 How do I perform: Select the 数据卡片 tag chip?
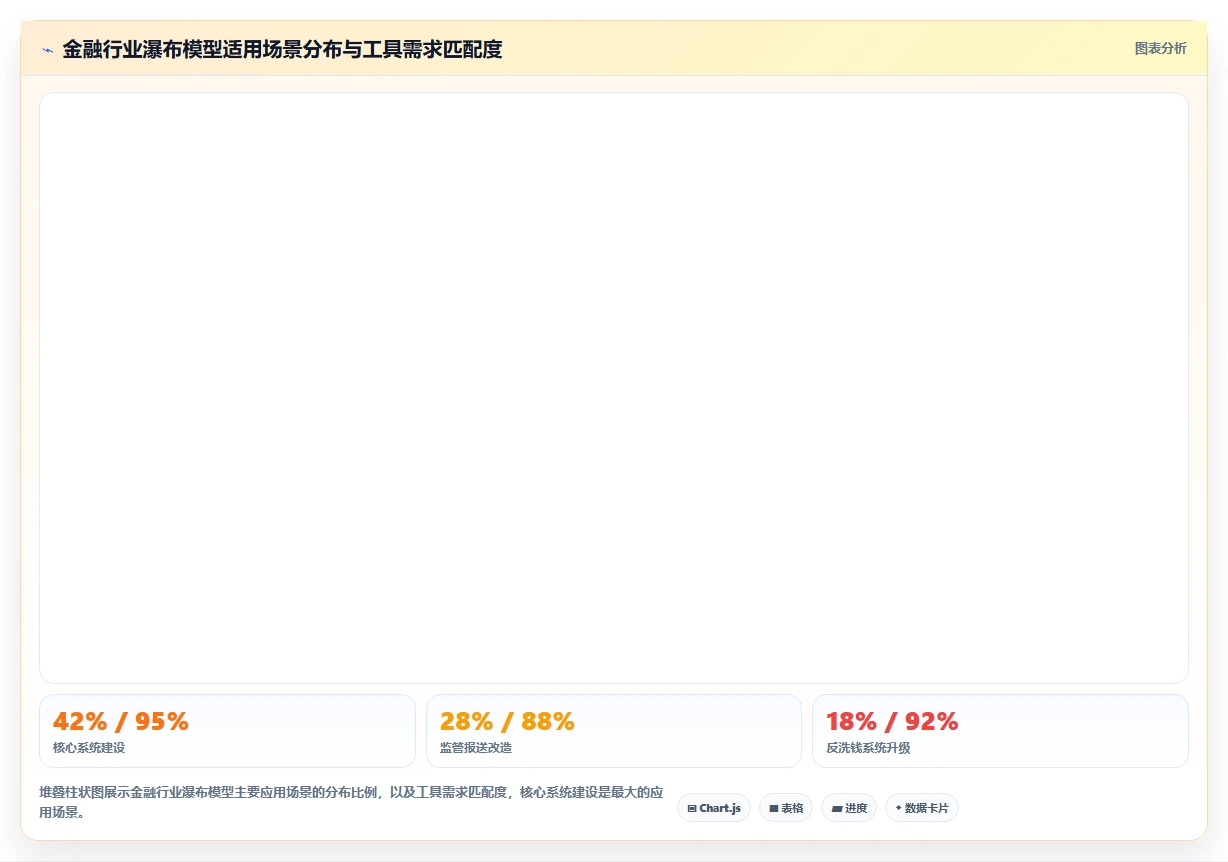[922, 808]
